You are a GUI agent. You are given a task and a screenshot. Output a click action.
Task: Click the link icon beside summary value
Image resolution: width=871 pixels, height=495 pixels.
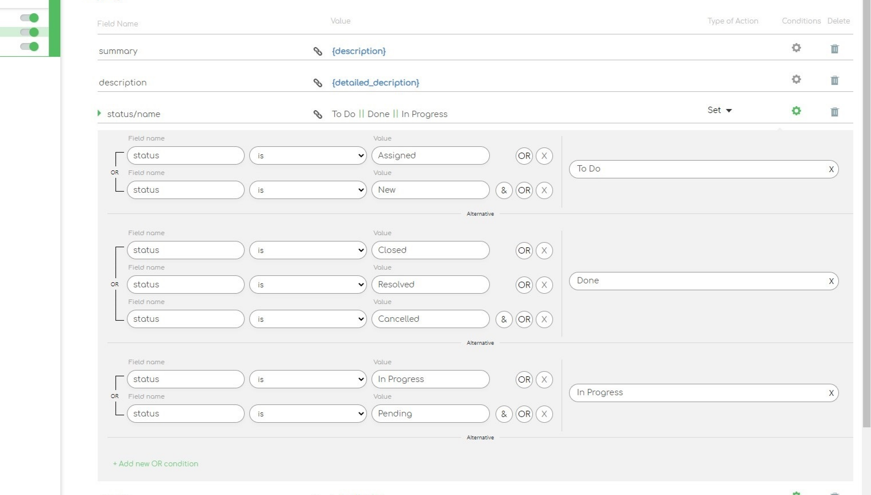click(318, 51)
